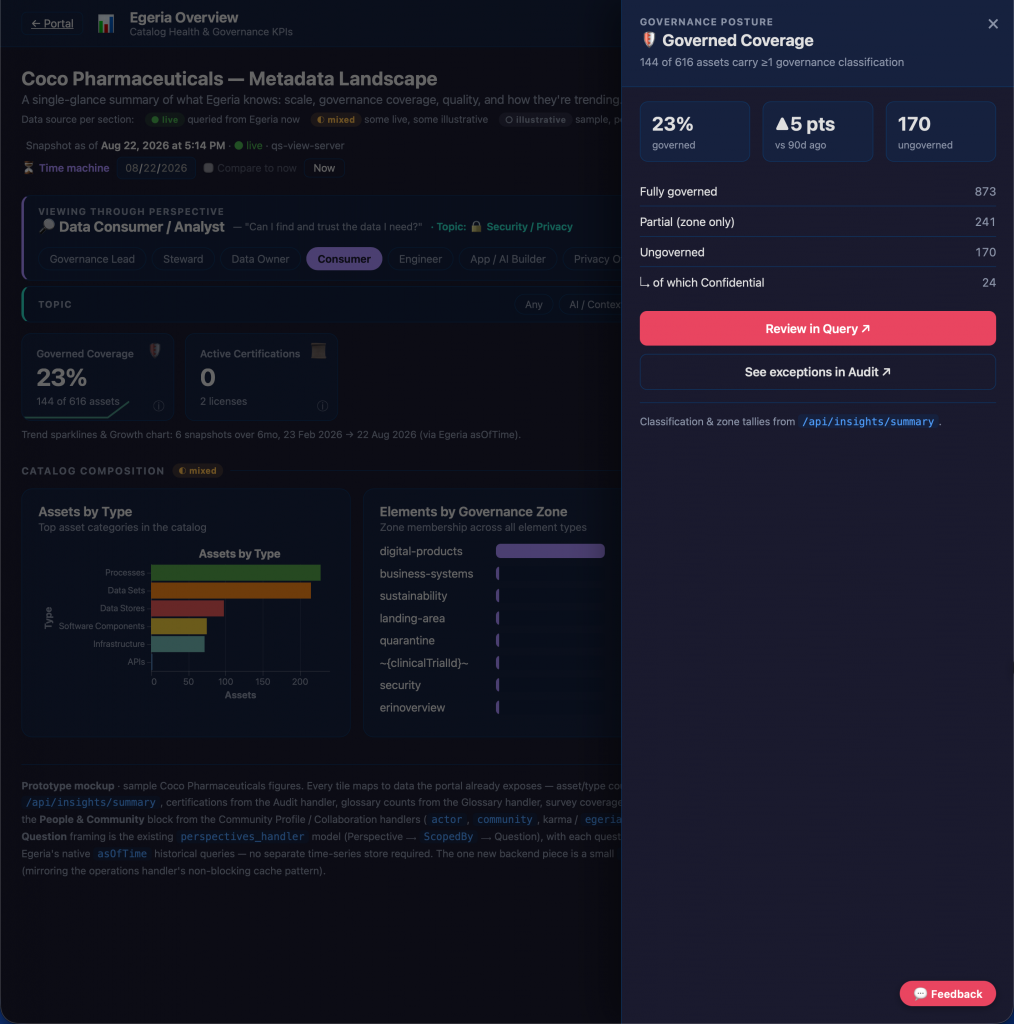This screenshot has width=1014, height=1024.
Task: Click the shield icon on Governed Coverage tile
Action: click(x=155, y=351)
